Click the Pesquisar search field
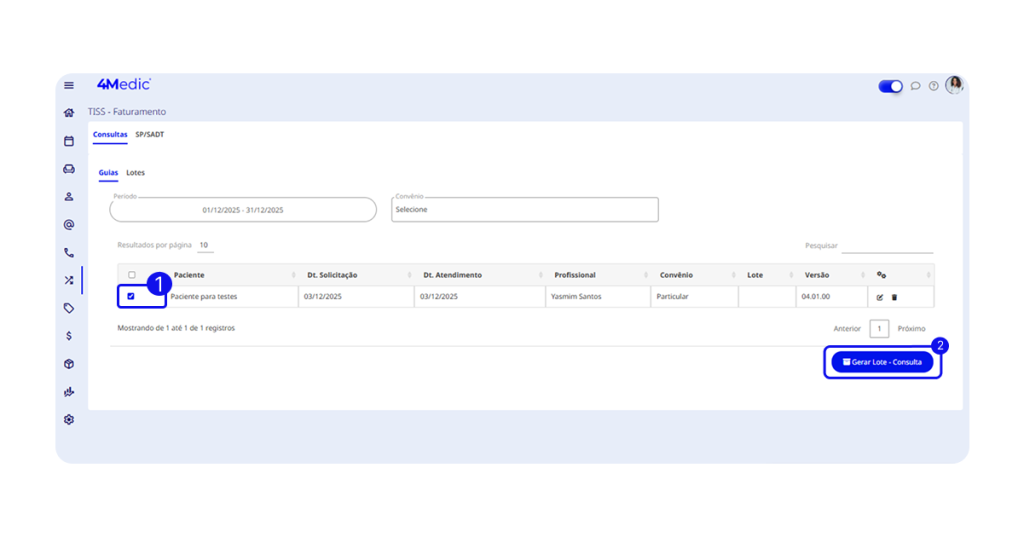This screenshot has width=1024, height=537. [887, 245]
